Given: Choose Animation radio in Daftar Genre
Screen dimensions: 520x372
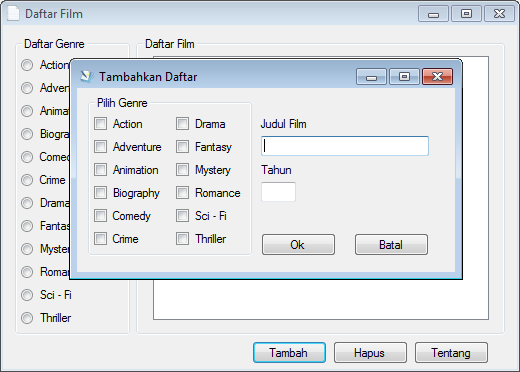Looking at the screenshot, I should pyautogui.click(x=27, y=111).
